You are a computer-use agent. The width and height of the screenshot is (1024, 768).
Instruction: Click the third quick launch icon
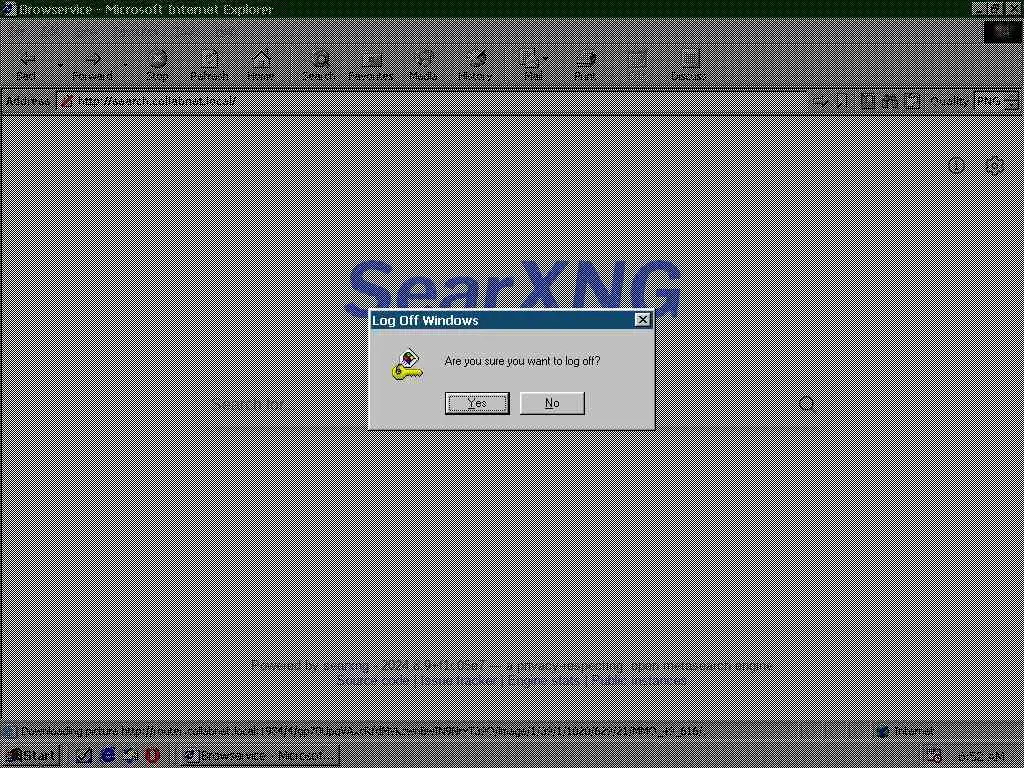point(130,756)
